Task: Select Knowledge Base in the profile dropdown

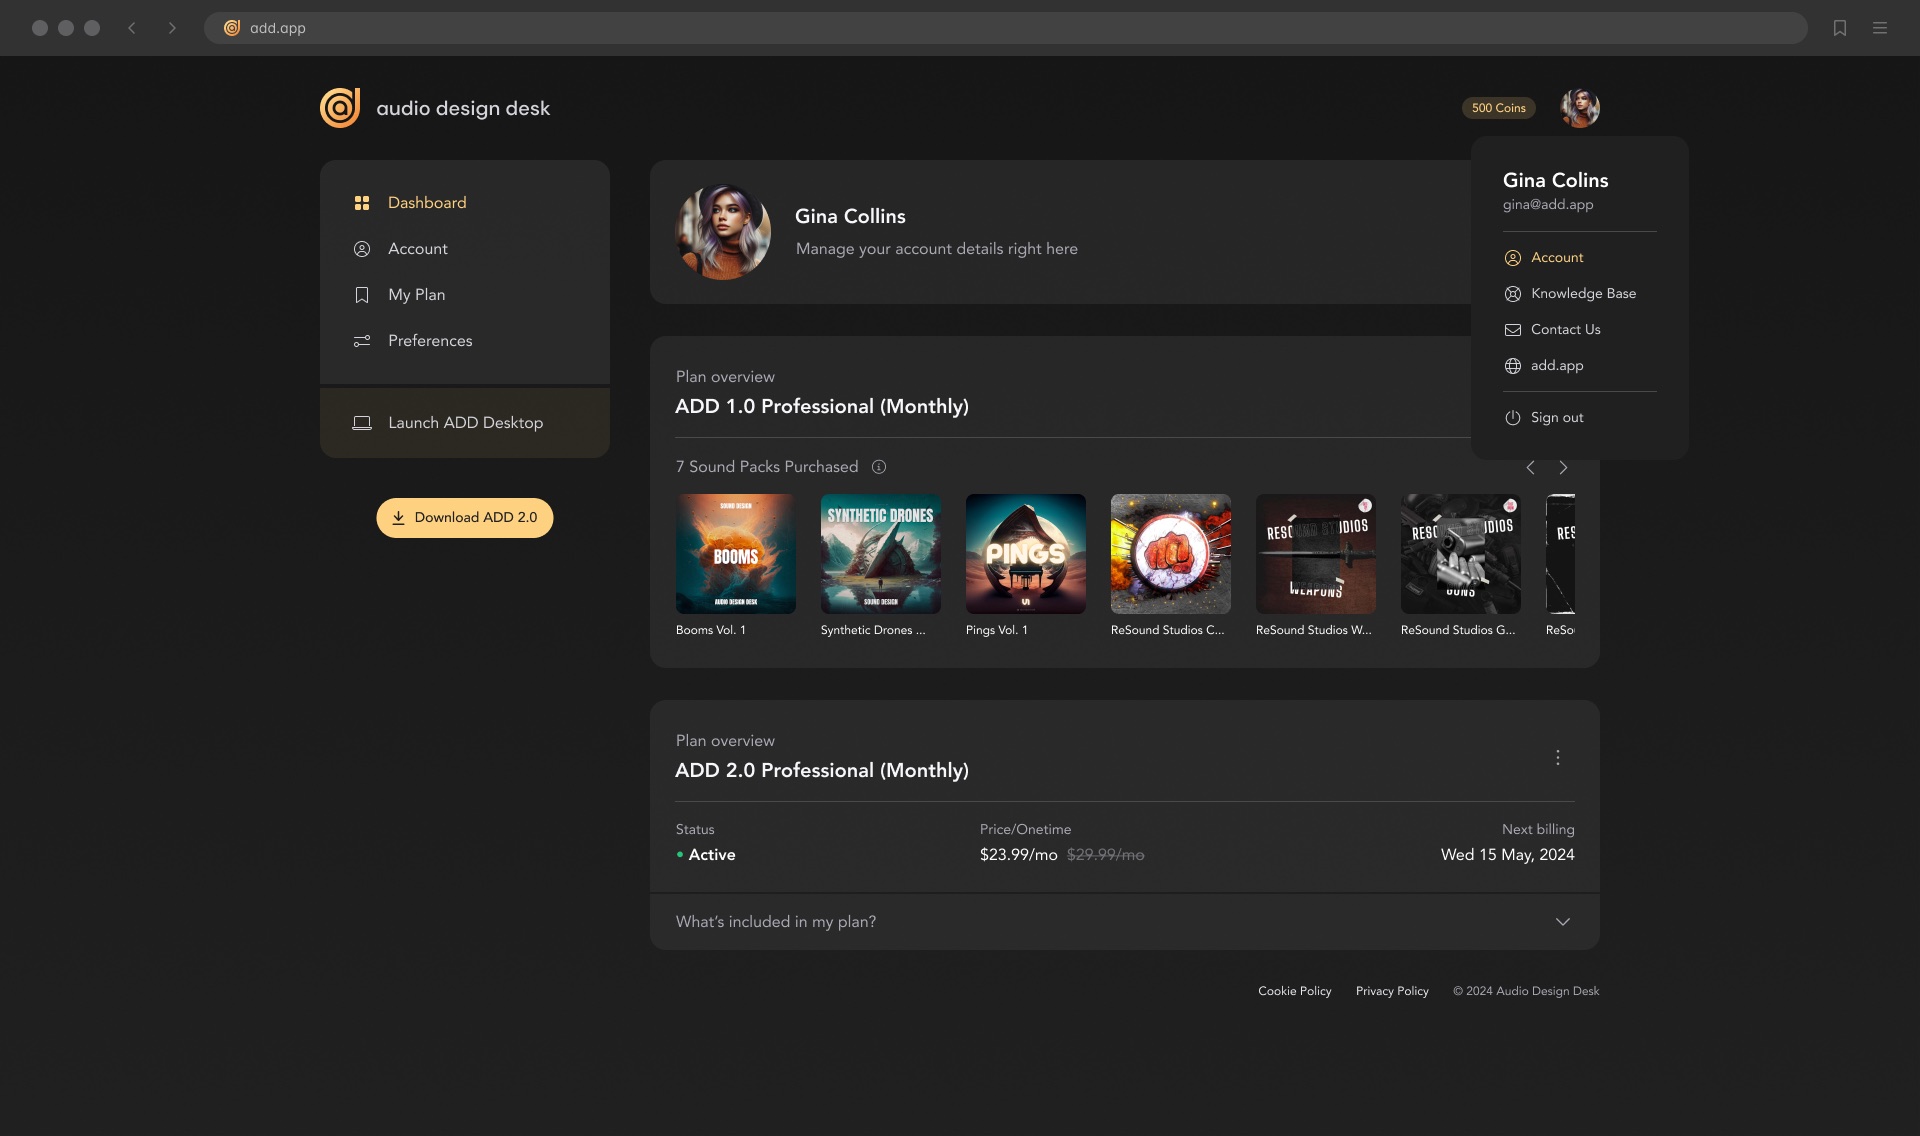Action: click(1583, 294)
